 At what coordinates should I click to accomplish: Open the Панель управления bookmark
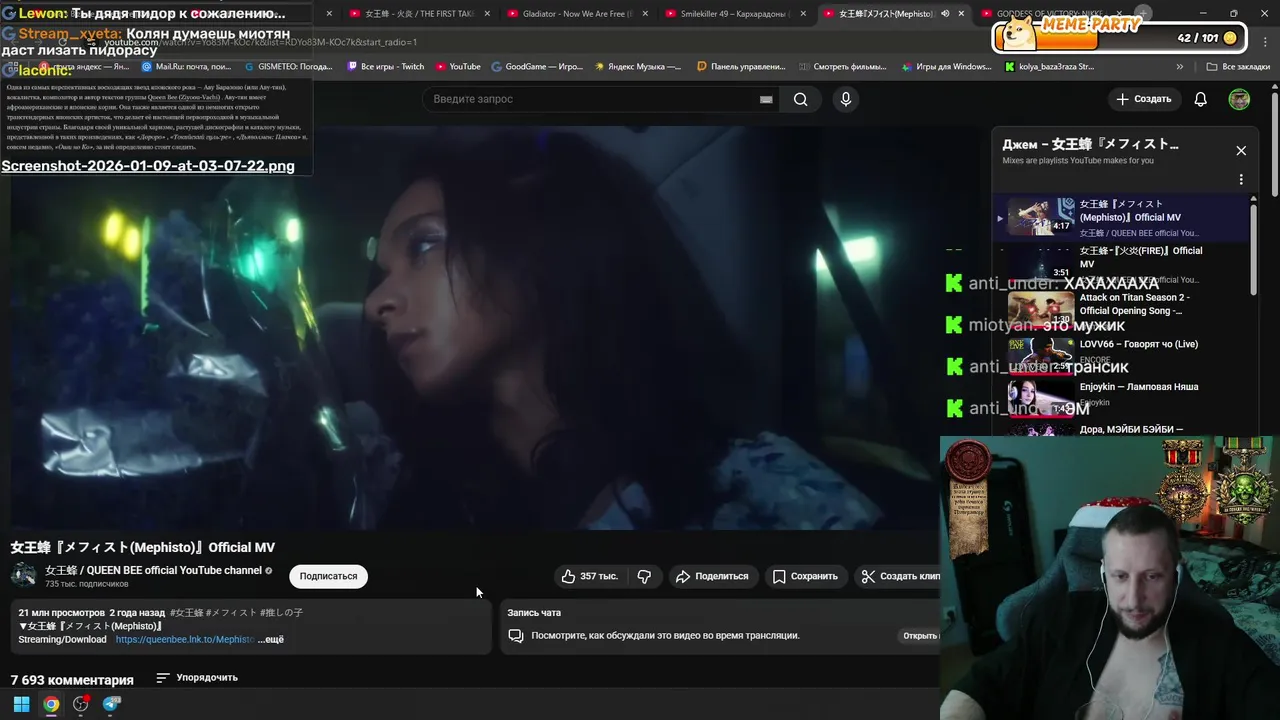point(741,67)
